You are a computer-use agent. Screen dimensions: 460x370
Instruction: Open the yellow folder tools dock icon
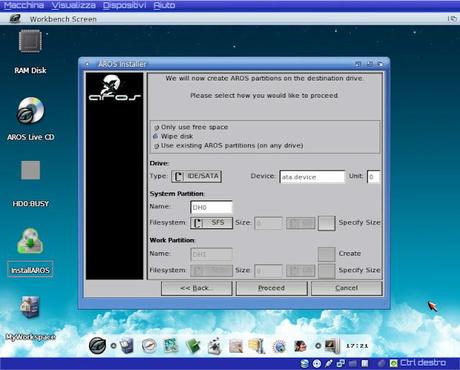click(x=256, y=346)
